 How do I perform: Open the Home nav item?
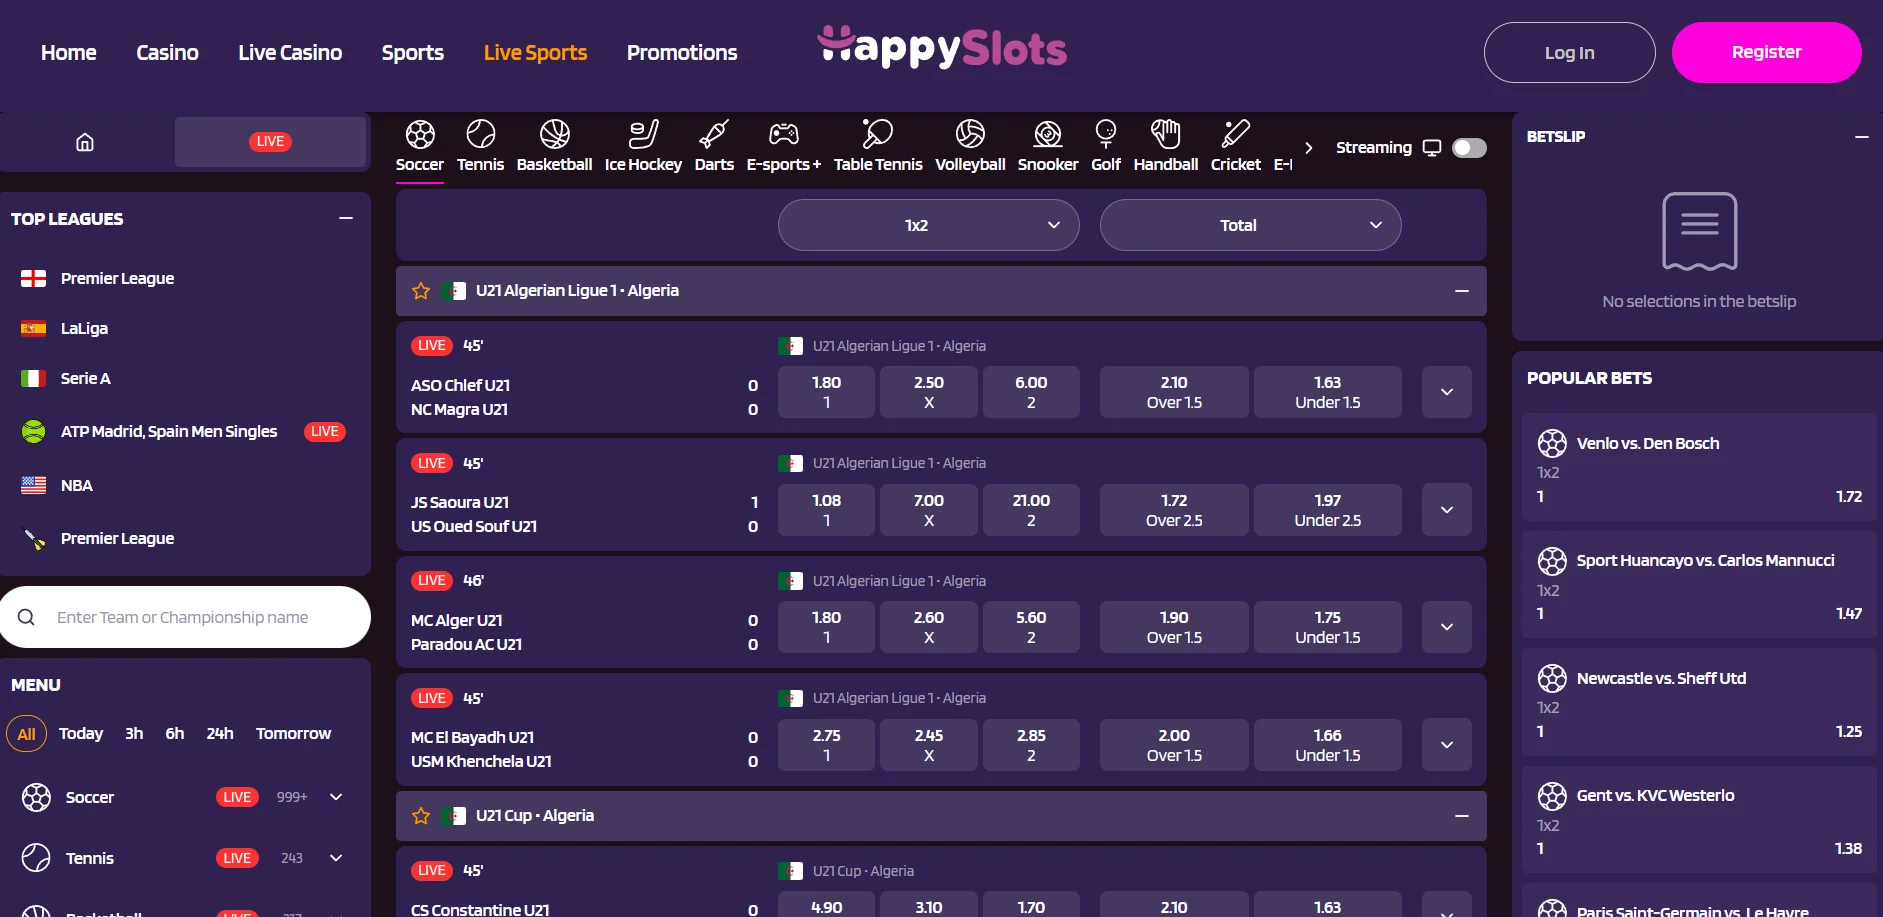(x=69, y=53)
